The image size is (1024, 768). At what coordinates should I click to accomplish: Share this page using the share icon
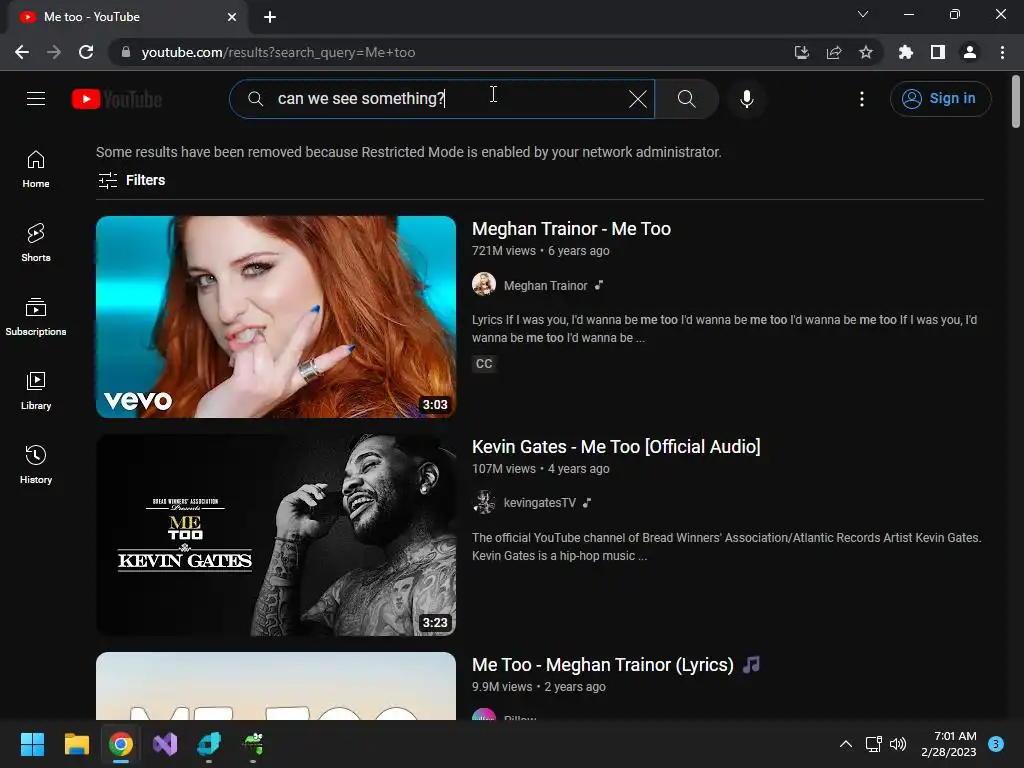834,52
